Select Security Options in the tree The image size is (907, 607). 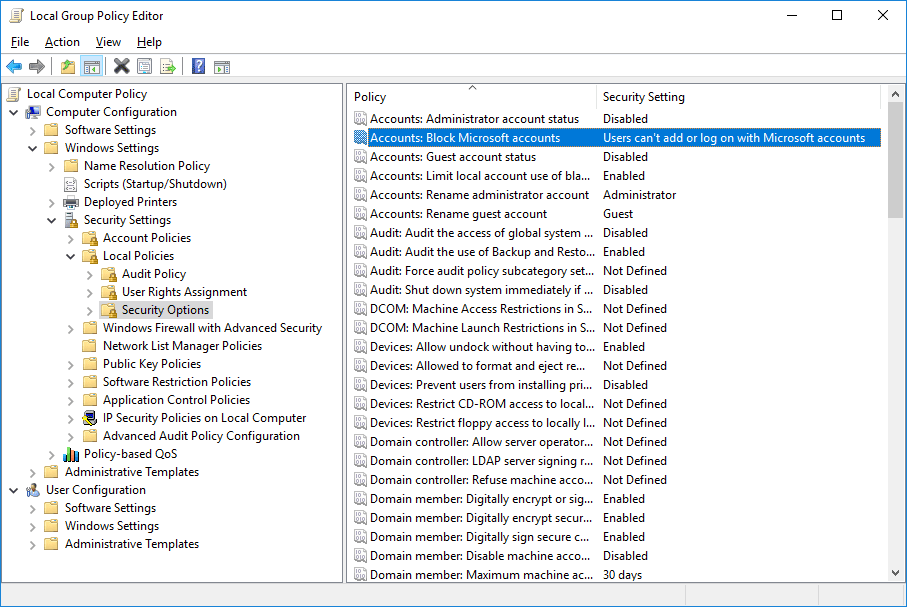[165, 310]
